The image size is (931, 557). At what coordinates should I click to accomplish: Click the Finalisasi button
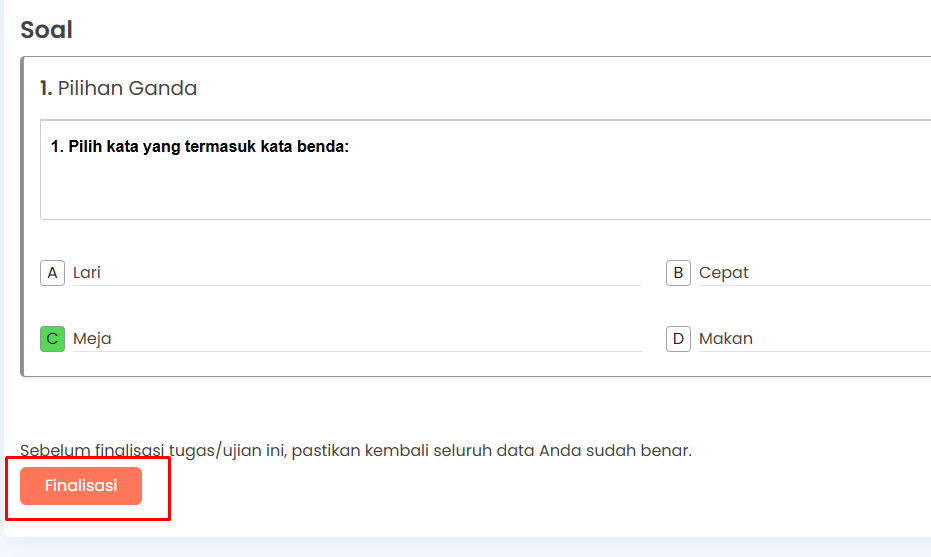[81, 486]
